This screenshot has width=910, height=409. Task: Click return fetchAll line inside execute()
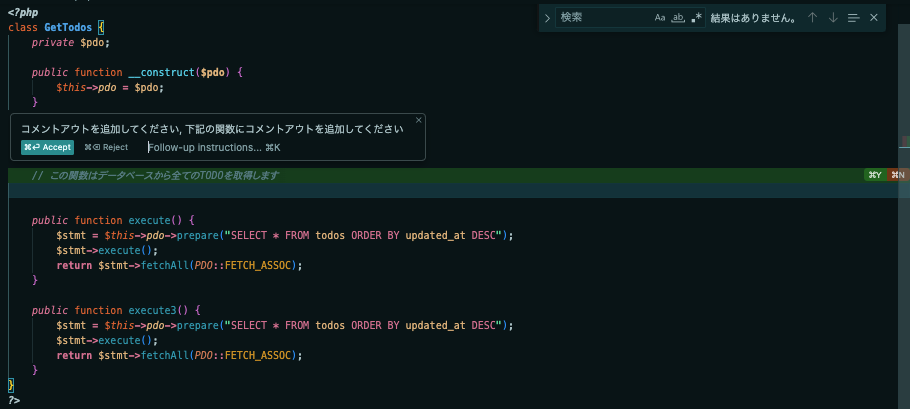point(180,266)
